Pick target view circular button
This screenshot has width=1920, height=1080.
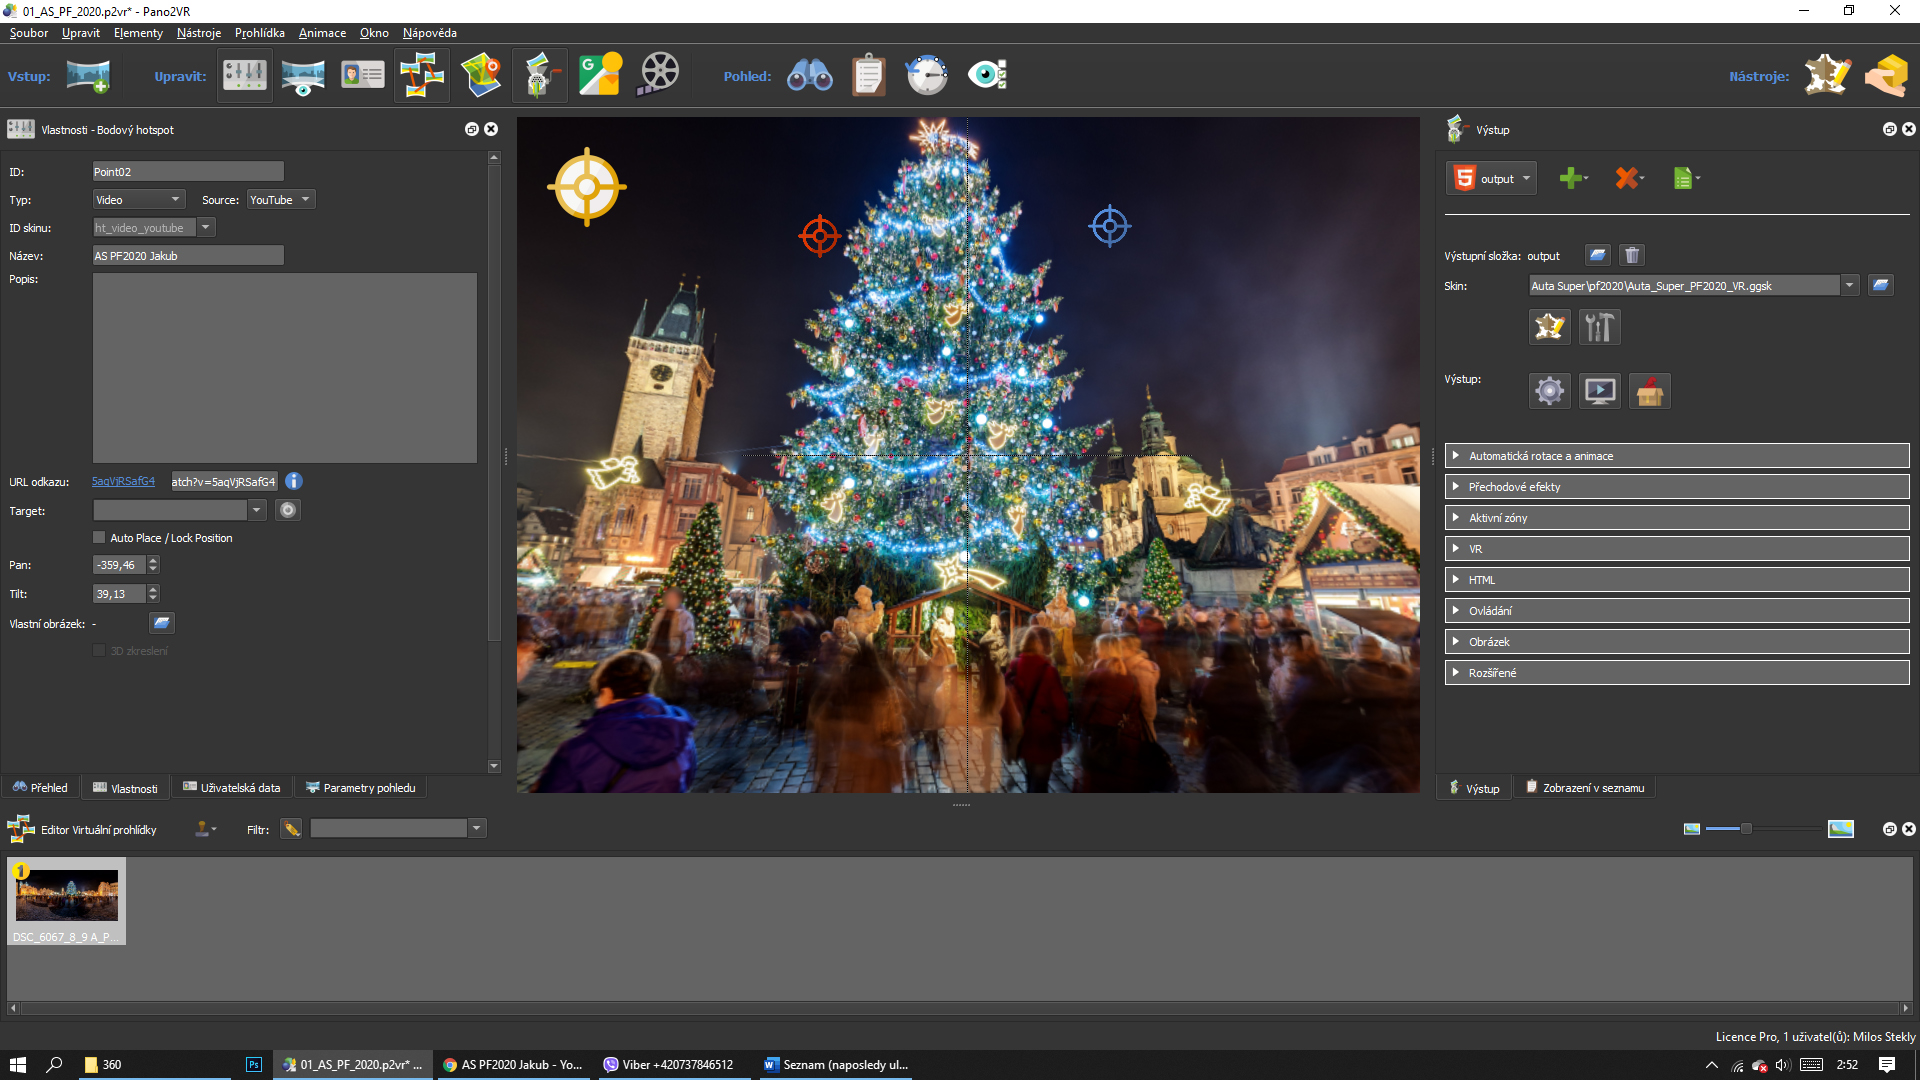tap(288, 511)
